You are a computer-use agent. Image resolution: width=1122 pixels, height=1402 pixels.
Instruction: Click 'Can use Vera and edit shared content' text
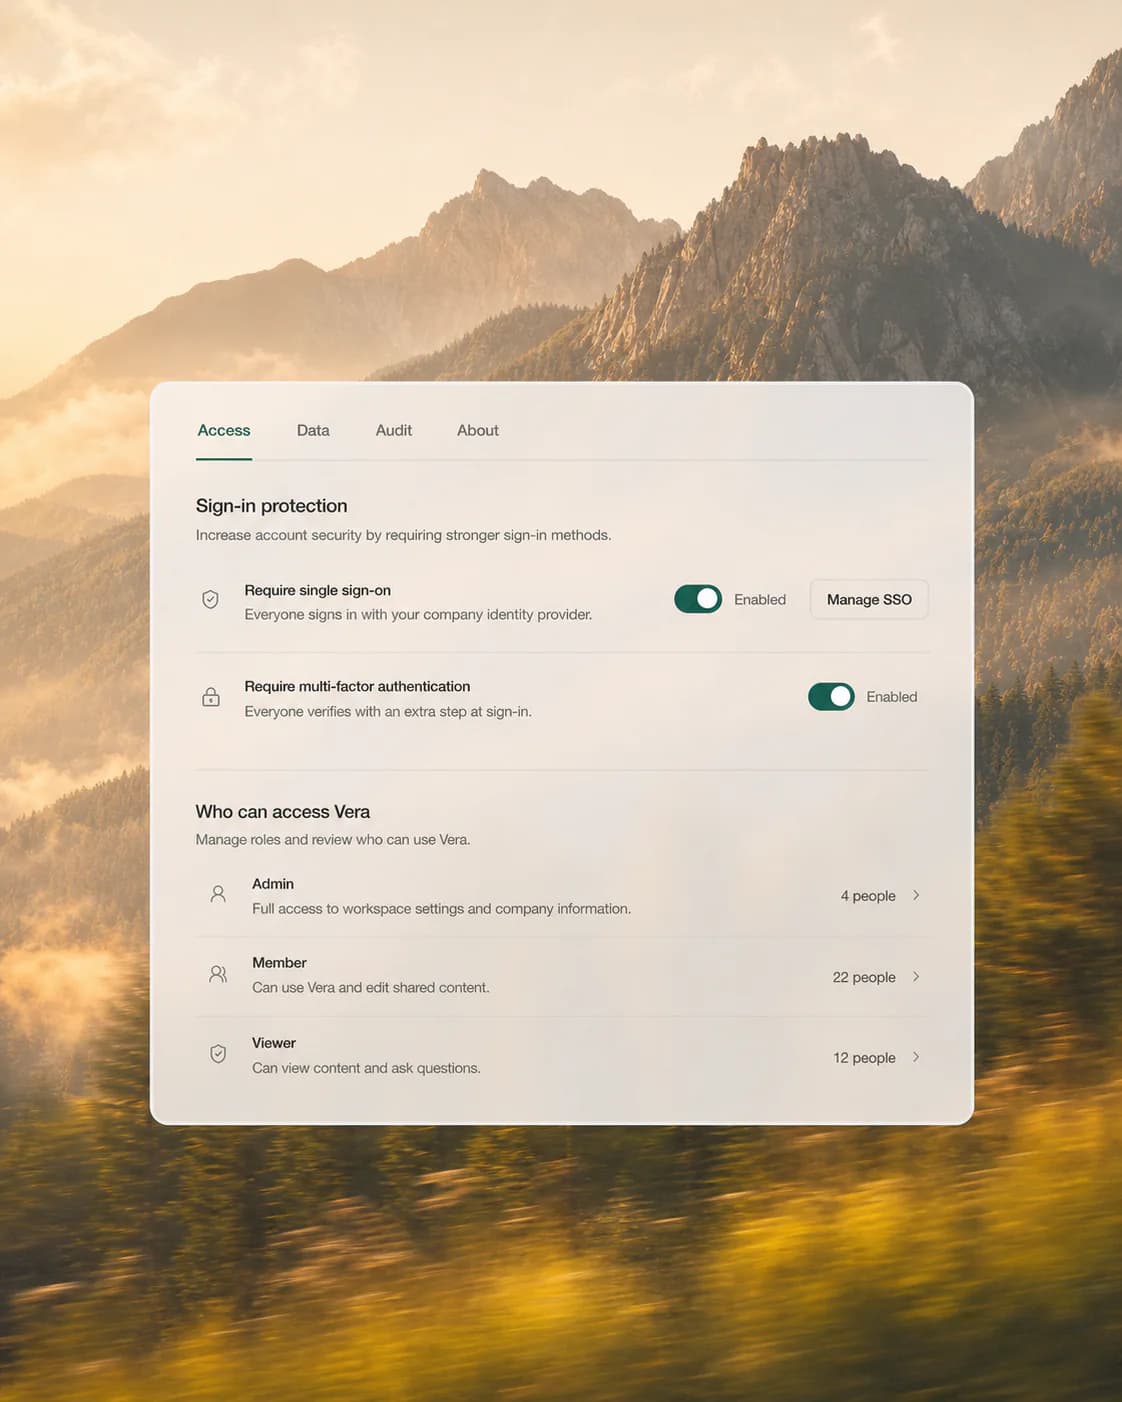coord(371,988)
